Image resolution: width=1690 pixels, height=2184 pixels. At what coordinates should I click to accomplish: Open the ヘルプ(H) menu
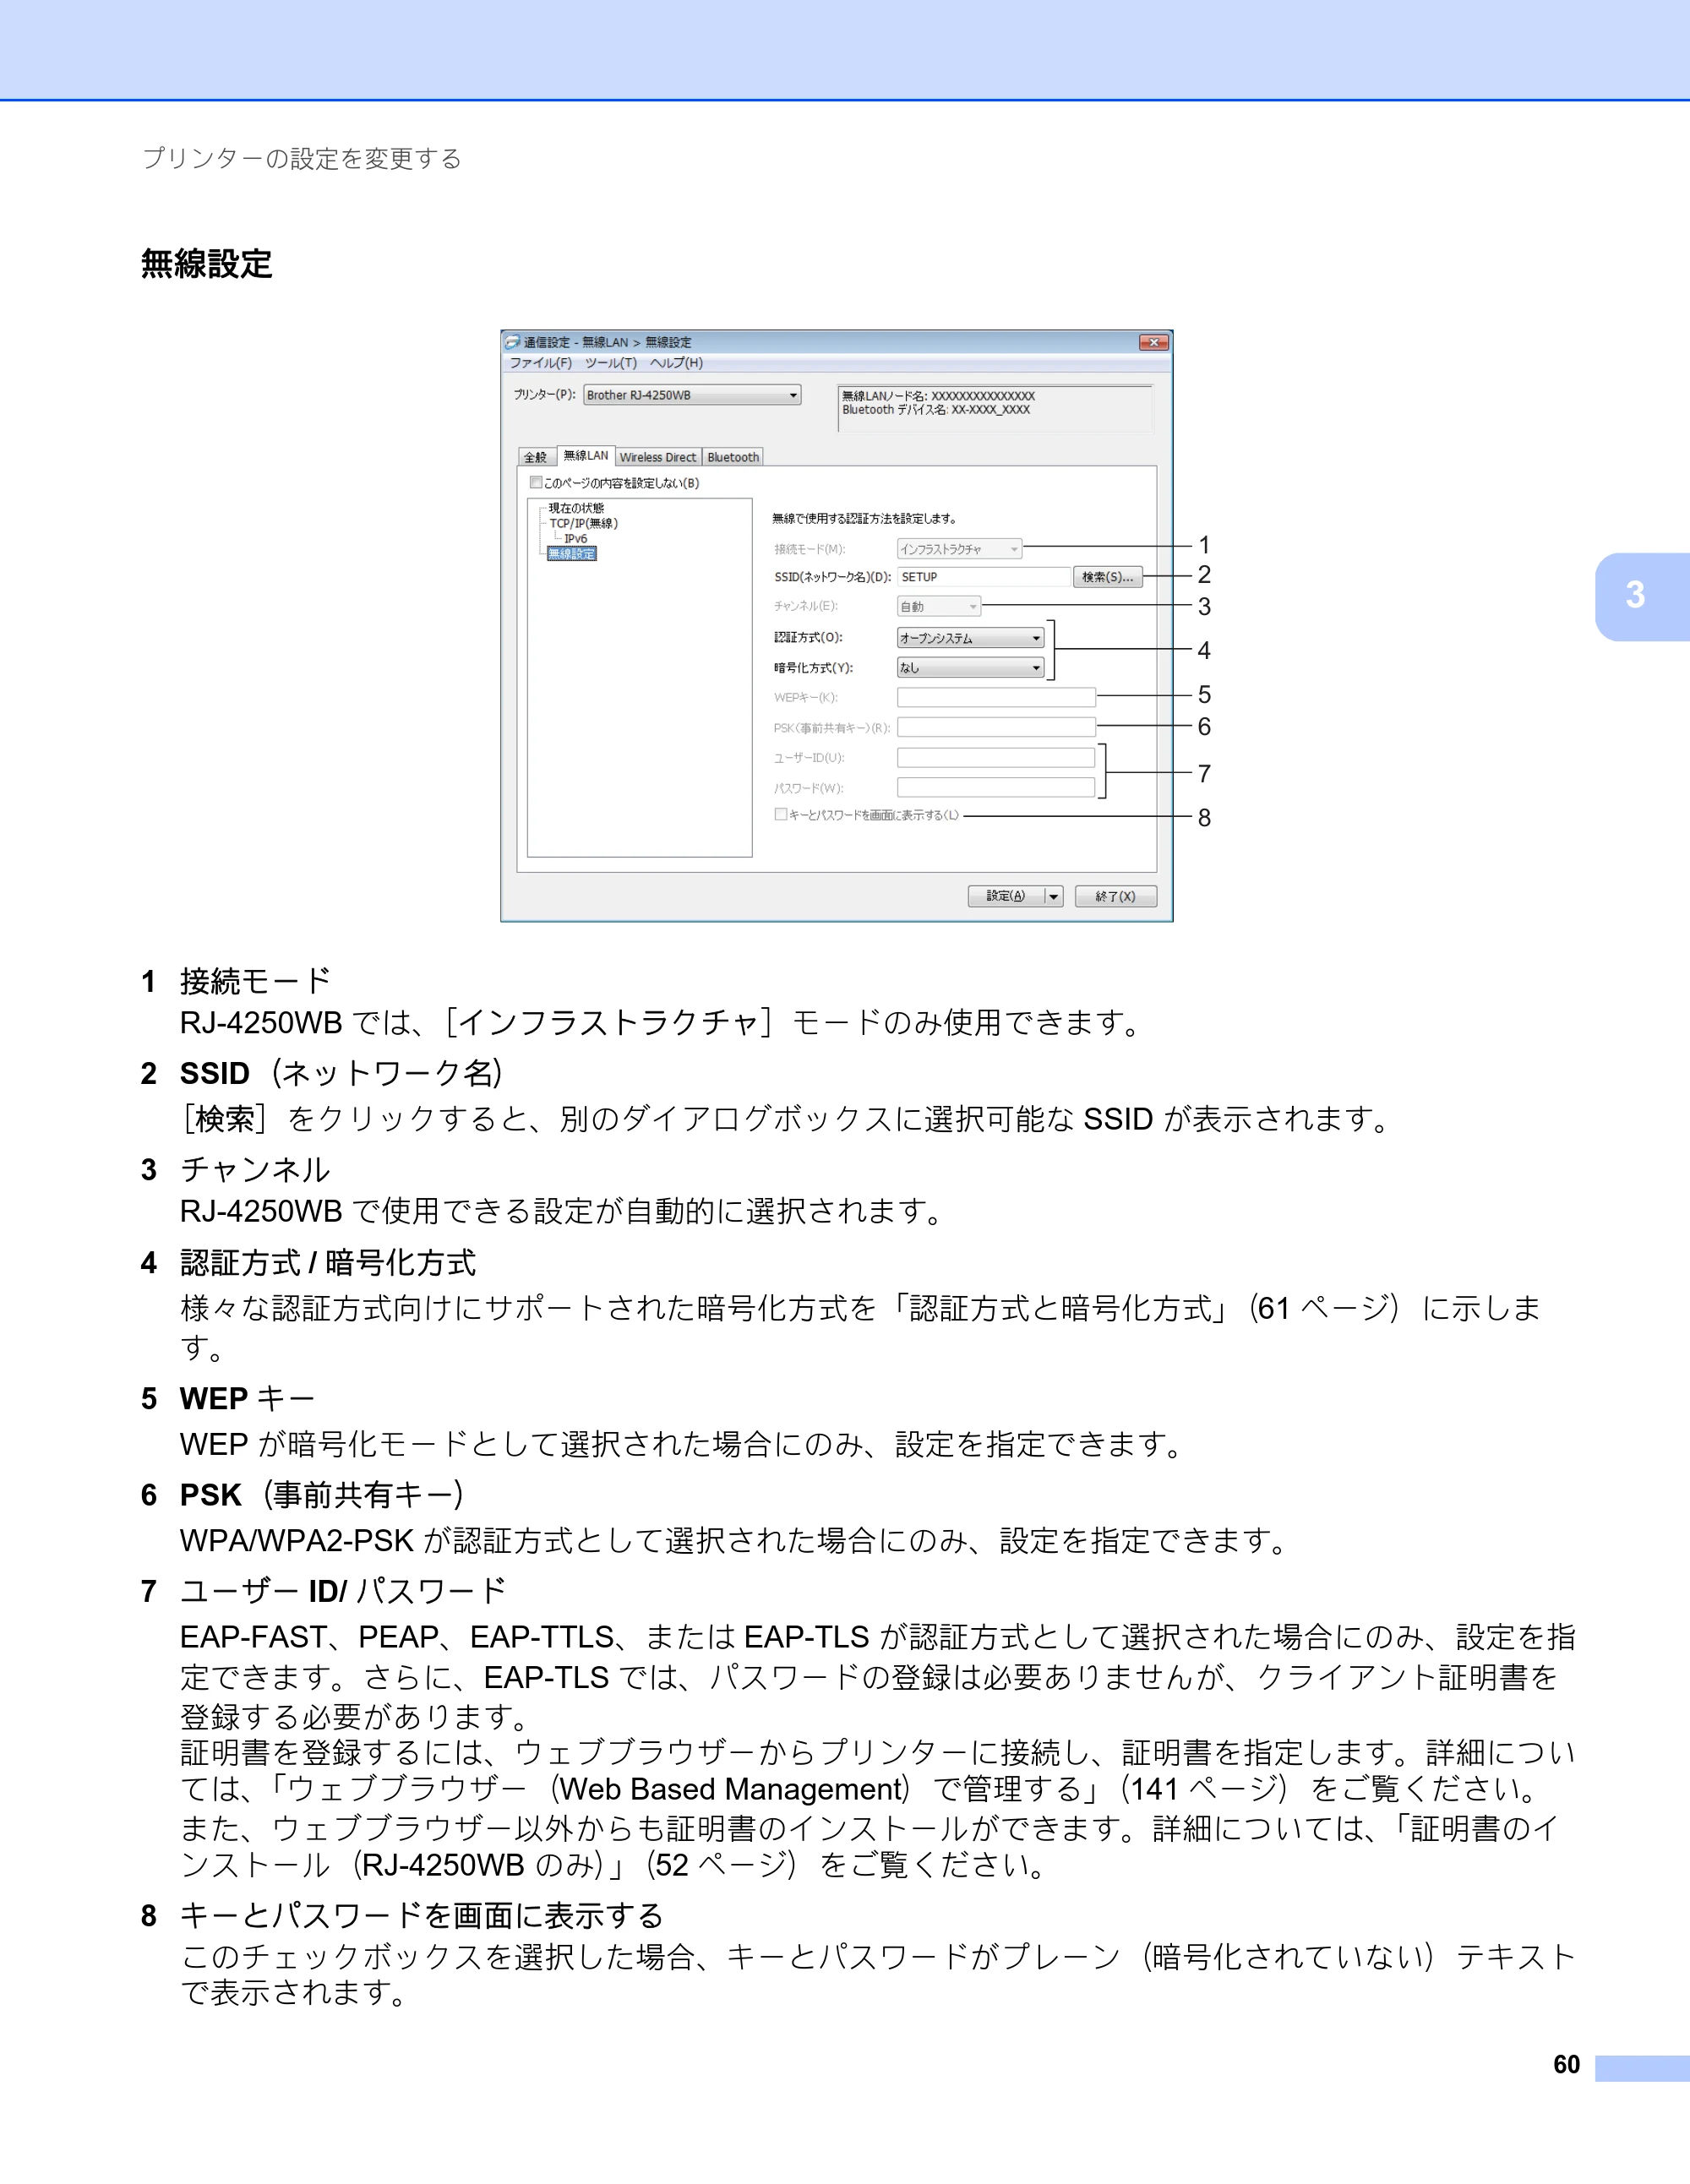[677, 363]
